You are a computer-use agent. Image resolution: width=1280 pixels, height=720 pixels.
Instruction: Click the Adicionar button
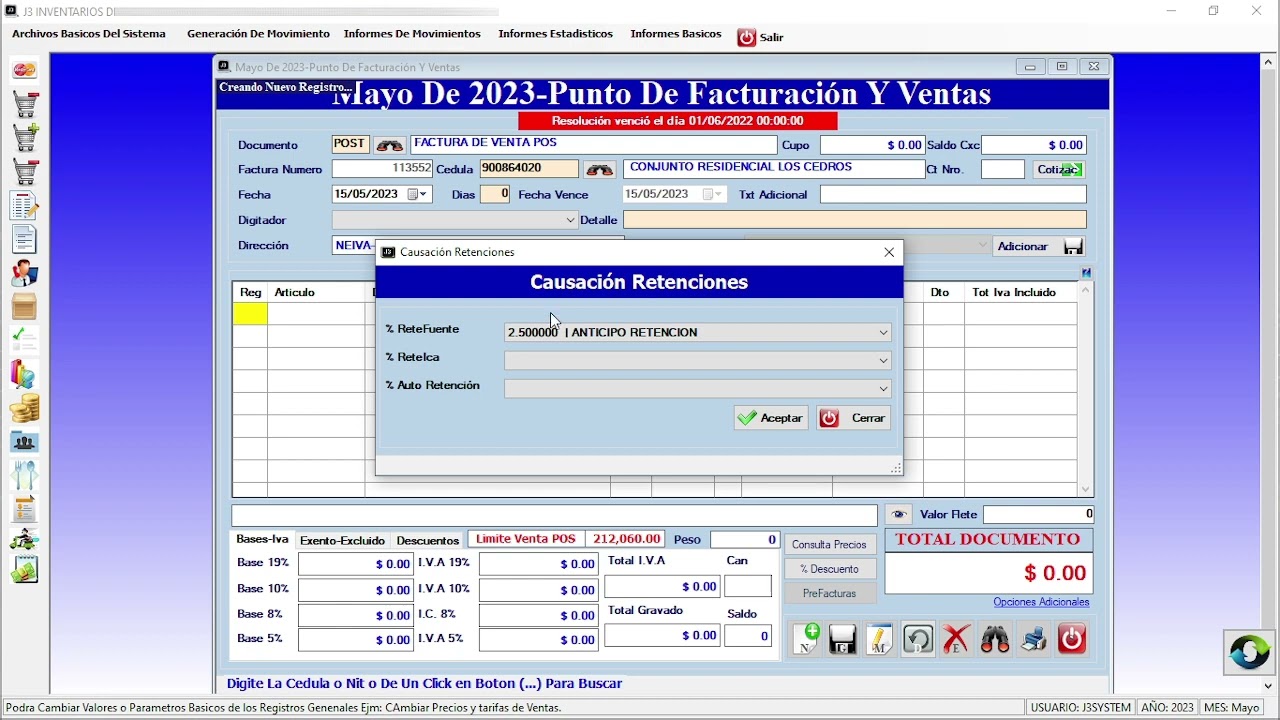(1039, 246)
